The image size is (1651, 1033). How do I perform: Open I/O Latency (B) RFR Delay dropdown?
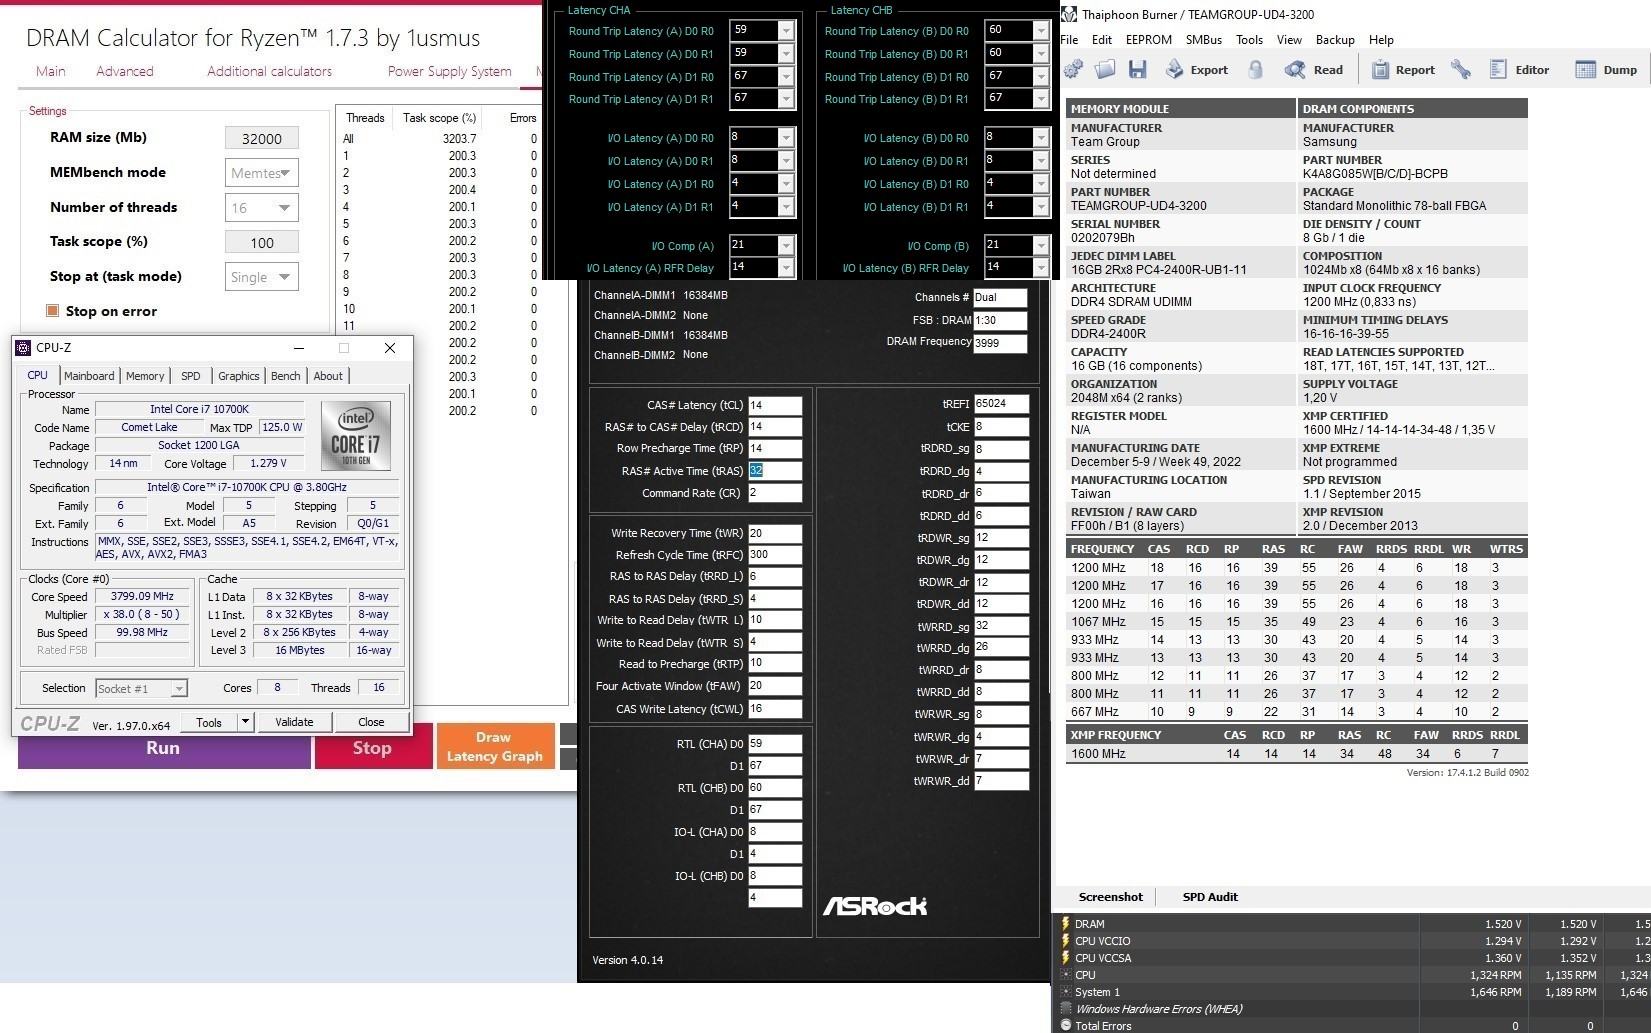tap(1041, 268)
